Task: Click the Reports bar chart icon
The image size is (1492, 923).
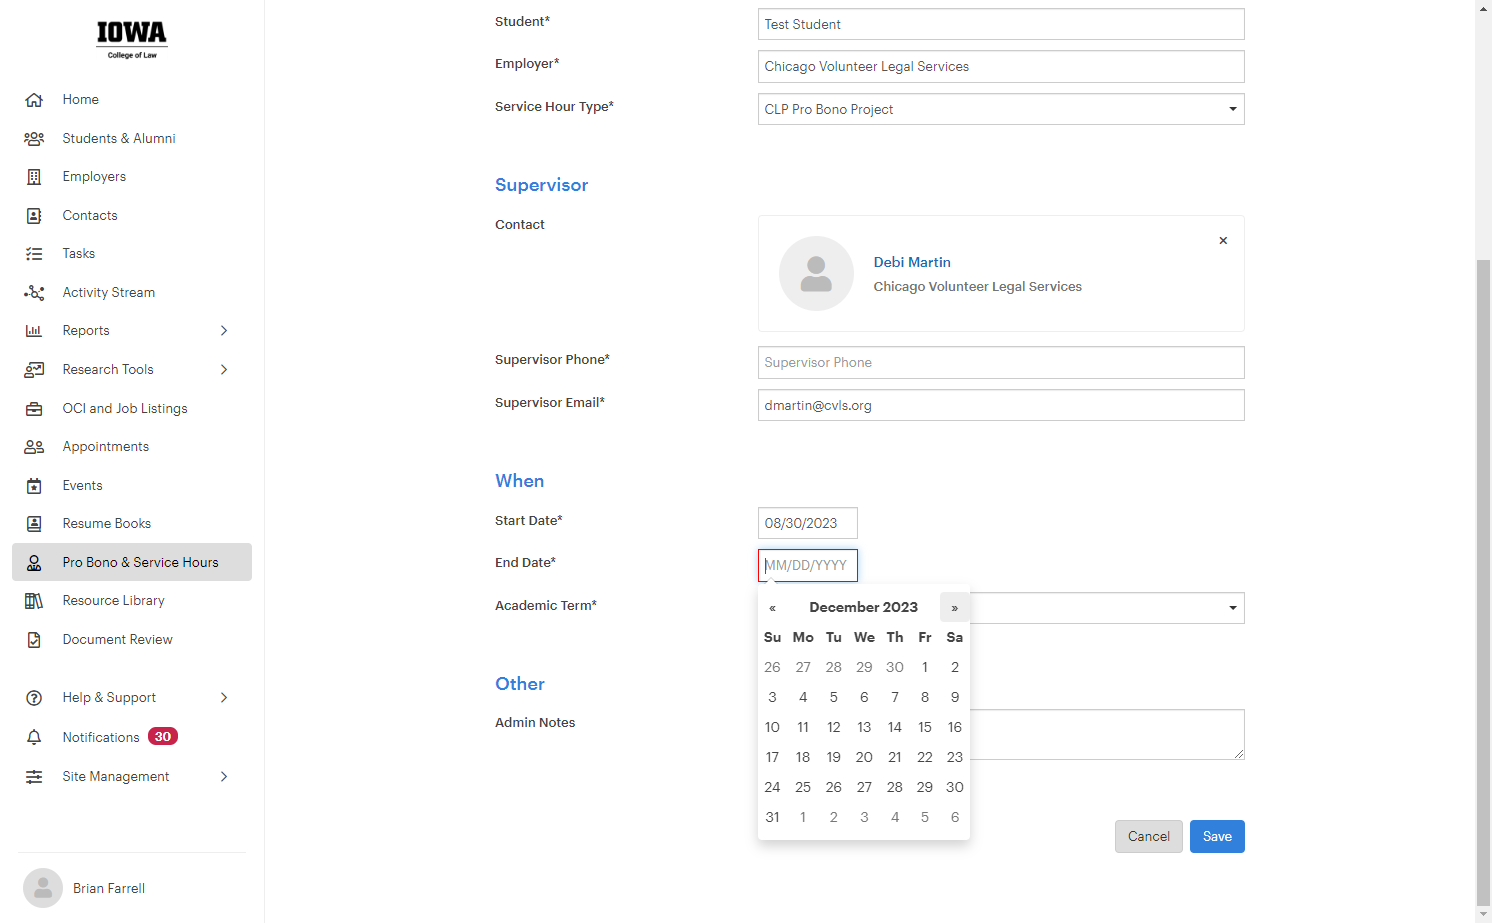Action: 34,331
